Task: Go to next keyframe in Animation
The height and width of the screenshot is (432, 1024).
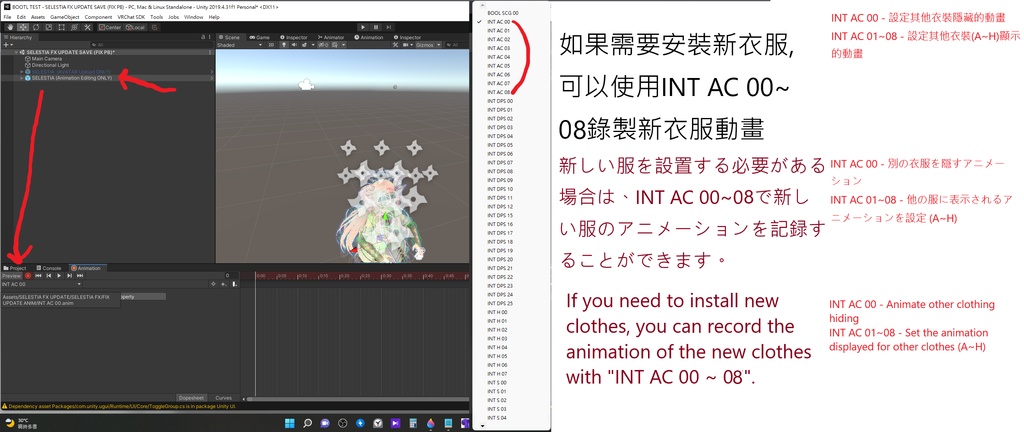Action: coord(69,276)
